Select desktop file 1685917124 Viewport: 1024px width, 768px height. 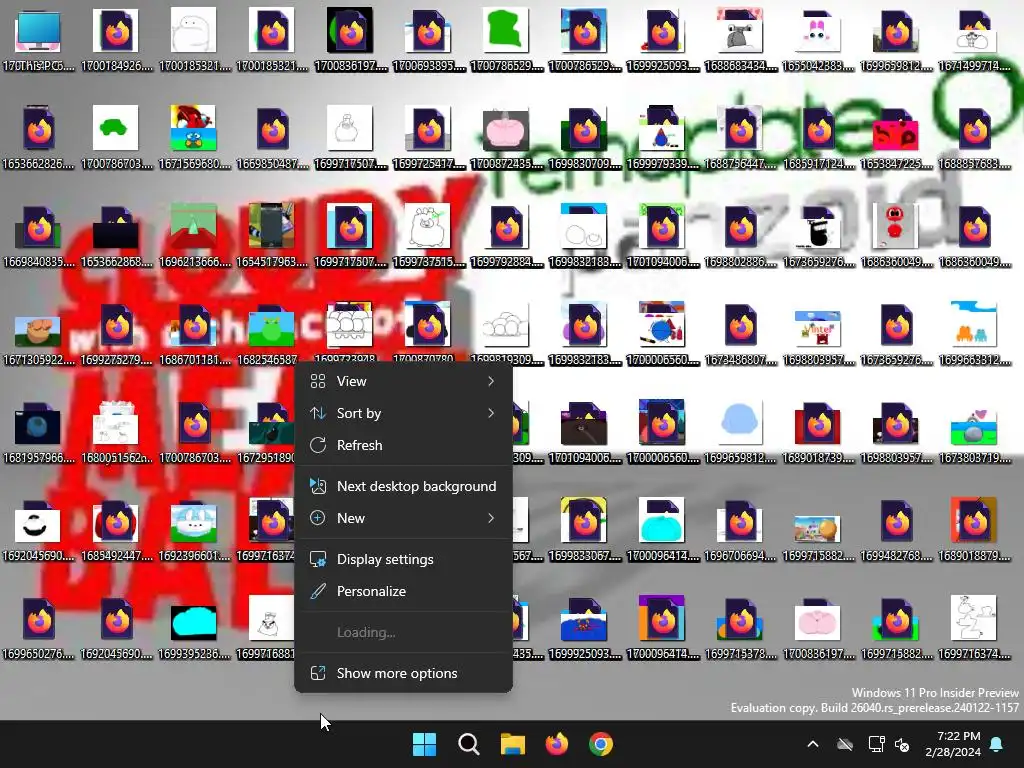coord(818,138)
